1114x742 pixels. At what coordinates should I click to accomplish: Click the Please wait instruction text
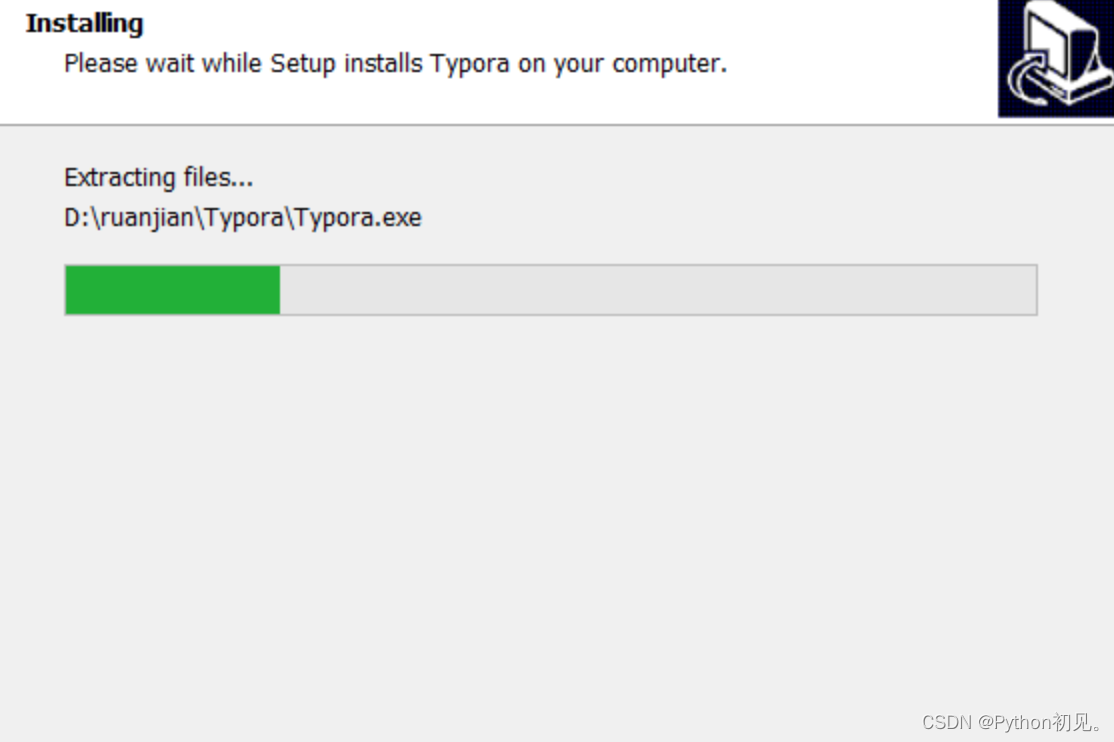[395, 63]
